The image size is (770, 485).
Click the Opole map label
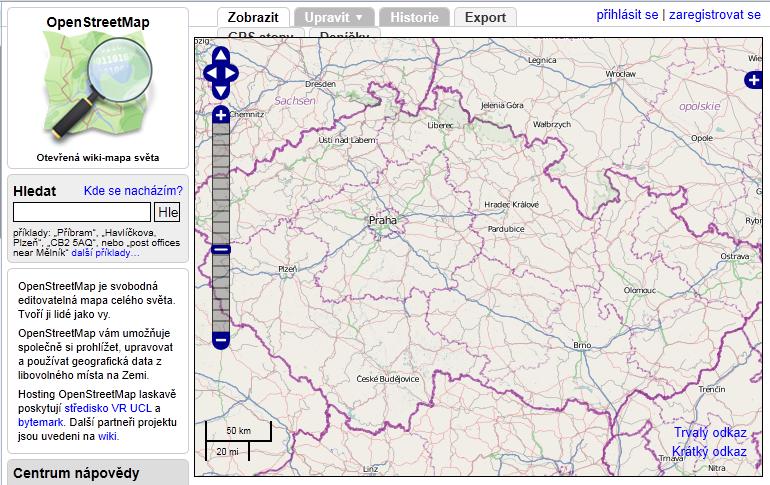tap(702, 138)
